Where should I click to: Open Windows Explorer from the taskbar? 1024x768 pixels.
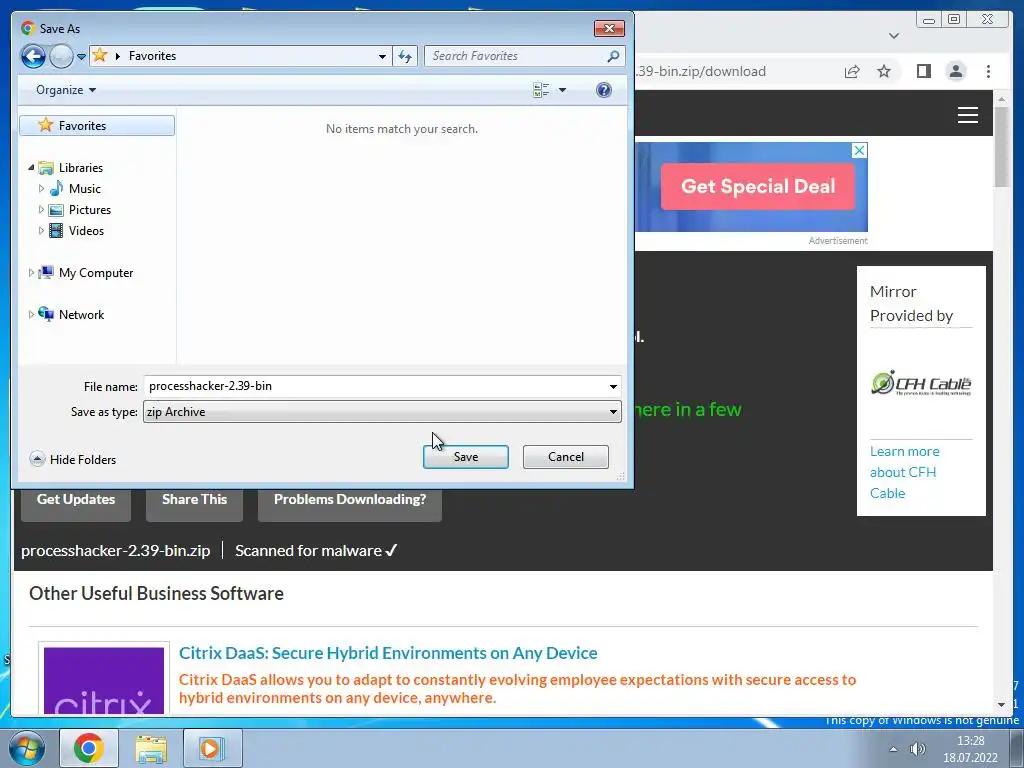(151, 748)
